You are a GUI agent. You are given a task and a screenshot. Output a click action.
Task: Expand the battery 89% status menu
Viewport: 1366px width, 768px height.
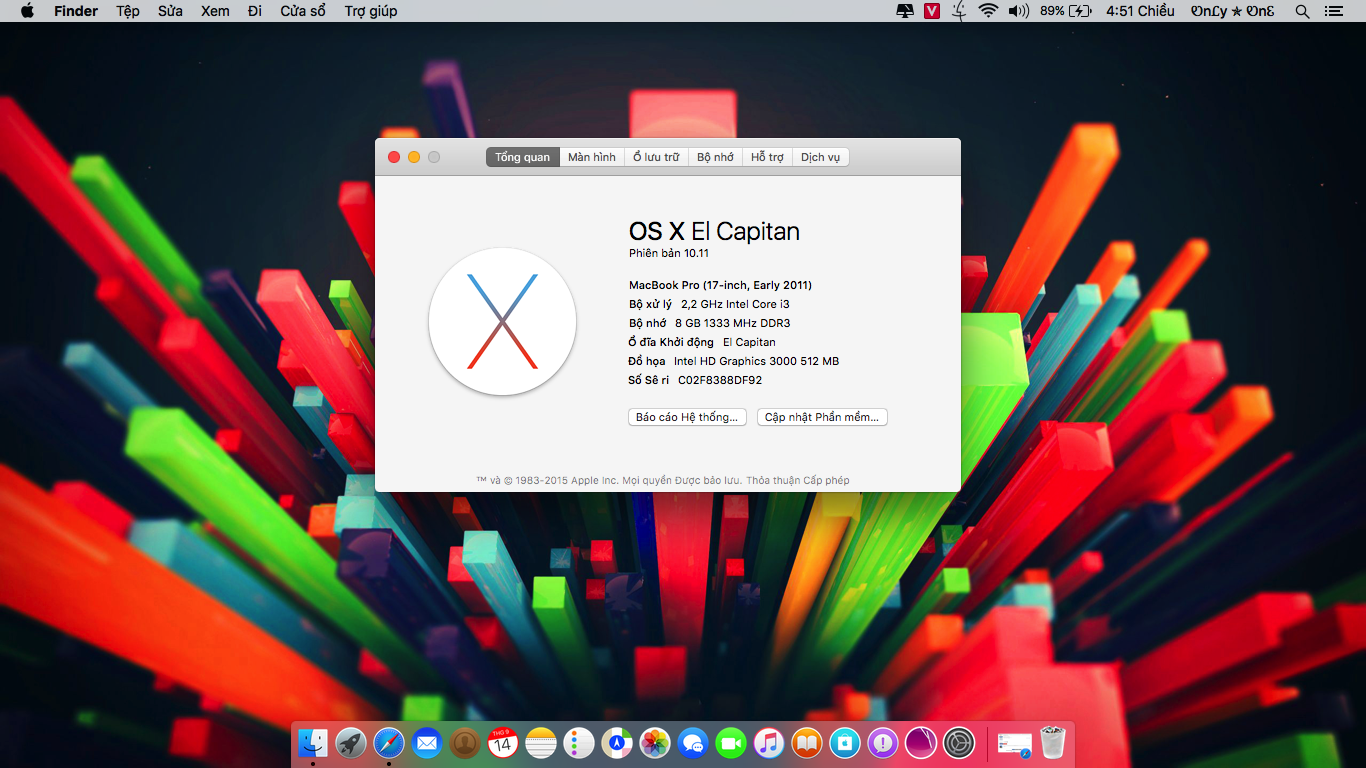click(1065, 11)
